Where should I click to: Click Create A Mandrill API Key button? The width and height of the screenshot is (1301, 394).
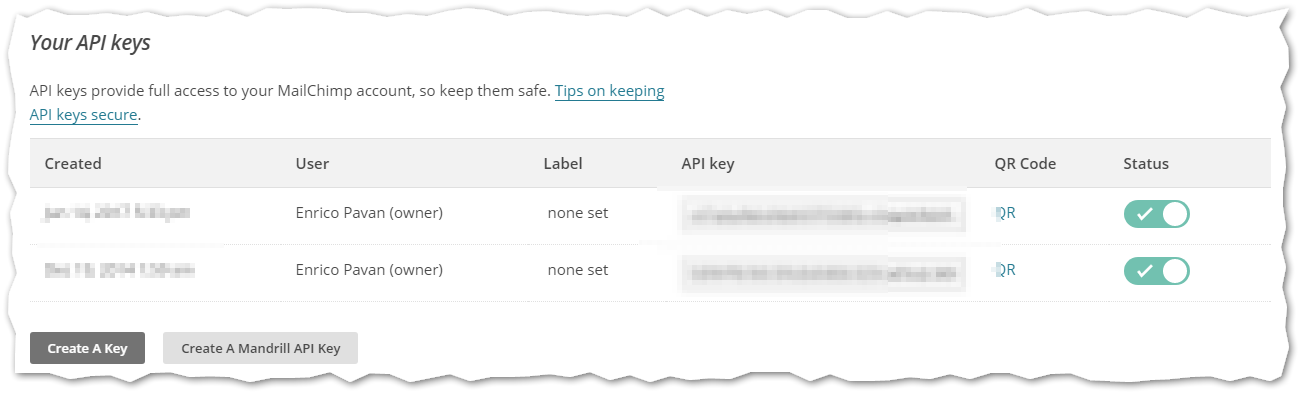coord(260,349)
